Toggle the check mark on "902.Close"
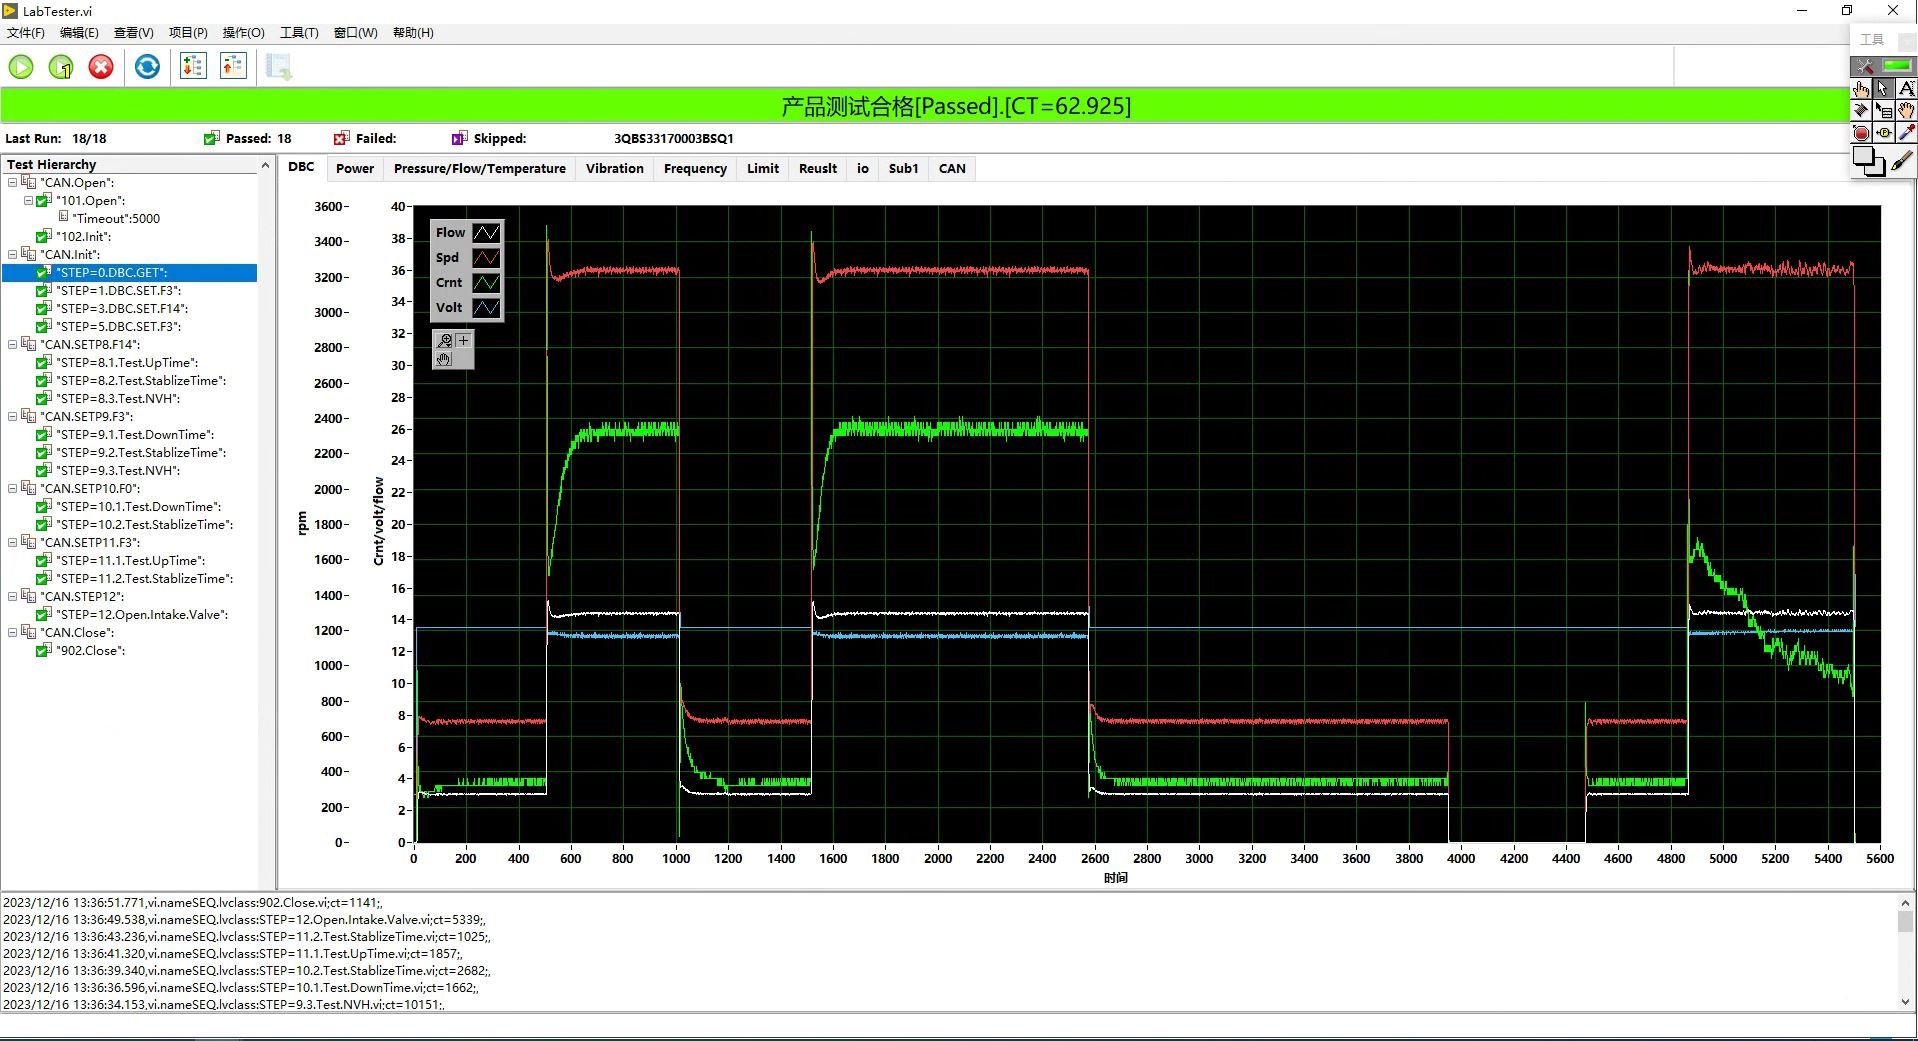This screenshot has height=1041, width=1918. pyautogui.click(x=43, y=651)
